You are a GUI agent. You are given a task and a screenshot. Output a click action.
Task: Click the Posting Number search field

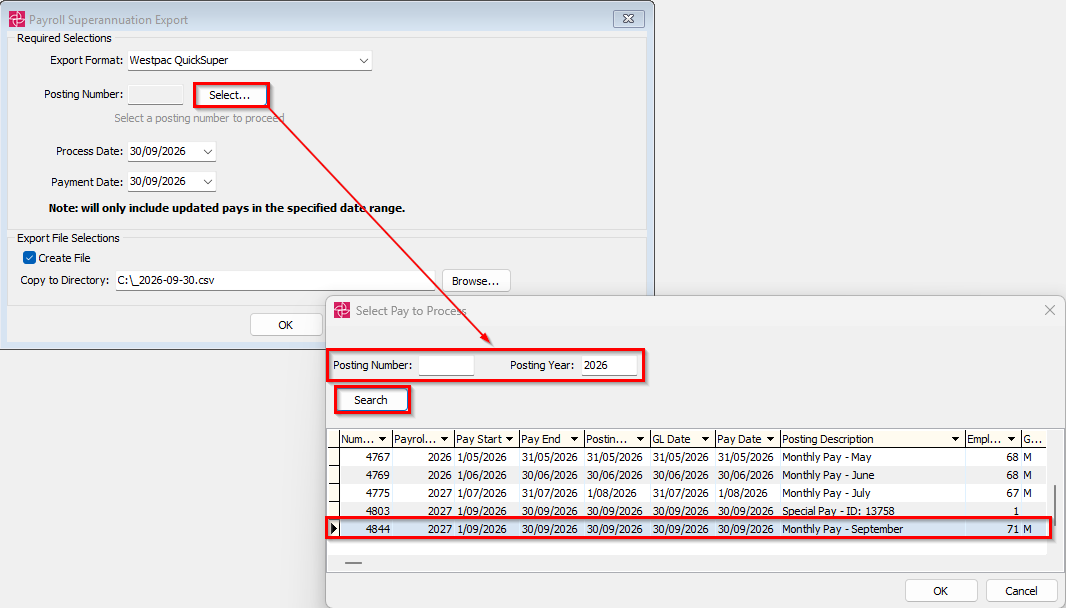tap(446, 365)
